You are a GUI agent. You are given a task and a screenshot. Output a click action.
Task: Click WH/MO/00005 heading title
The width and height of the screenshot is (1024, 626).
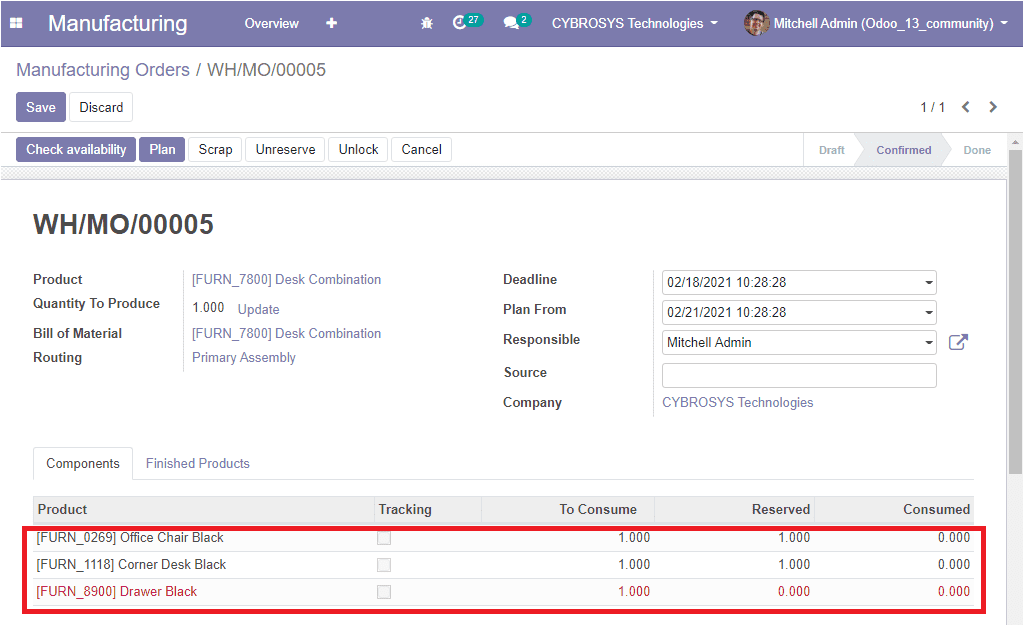click(x=123, y=225)
